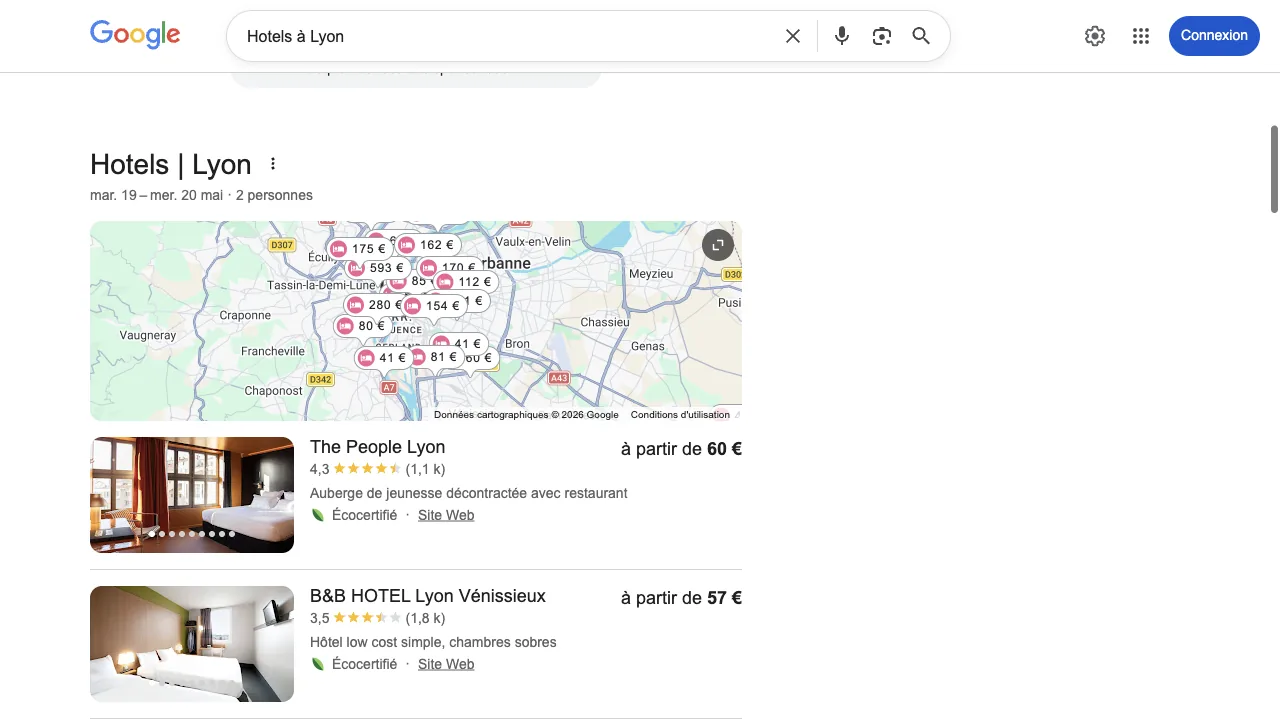The image size is (1280, 720).
Task: Open search by image (camera lens icon)
Action: tap(881, 36)
